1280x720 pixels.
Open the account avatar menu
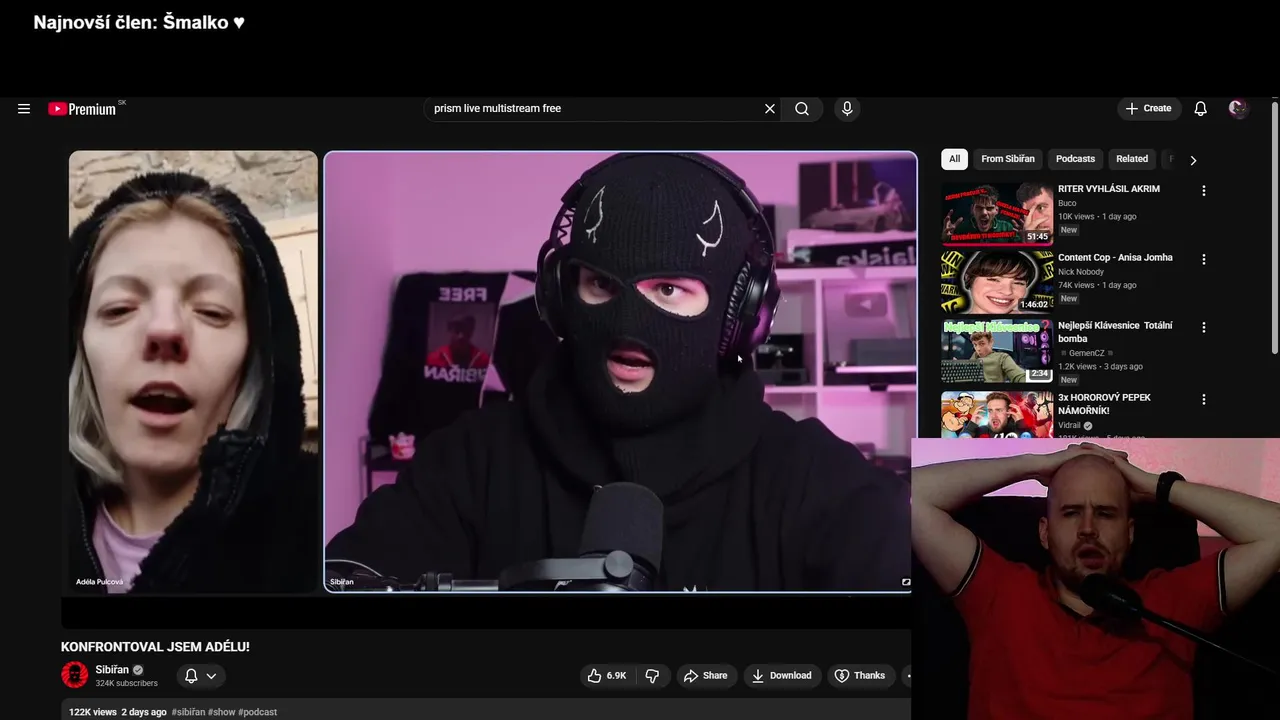pyautogui.click(x=1238, y=109)
